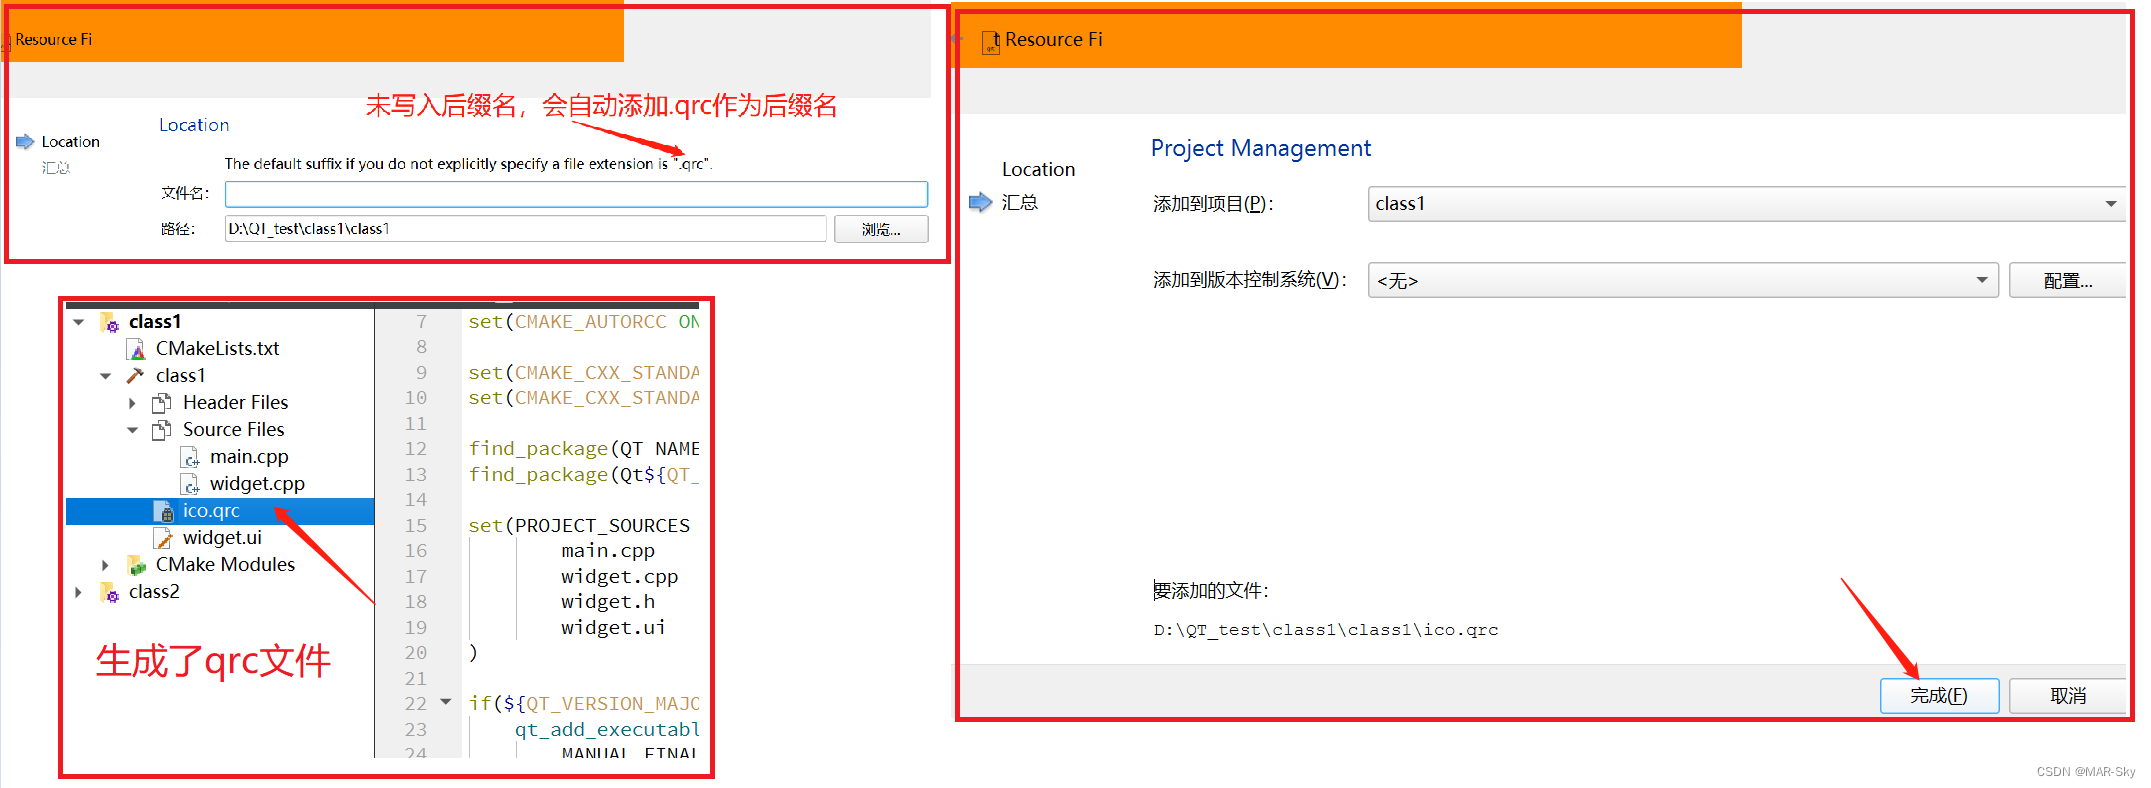Click the main.cpp file icon
Viewport: 2151px width, 788px height.
coord(190,457)
